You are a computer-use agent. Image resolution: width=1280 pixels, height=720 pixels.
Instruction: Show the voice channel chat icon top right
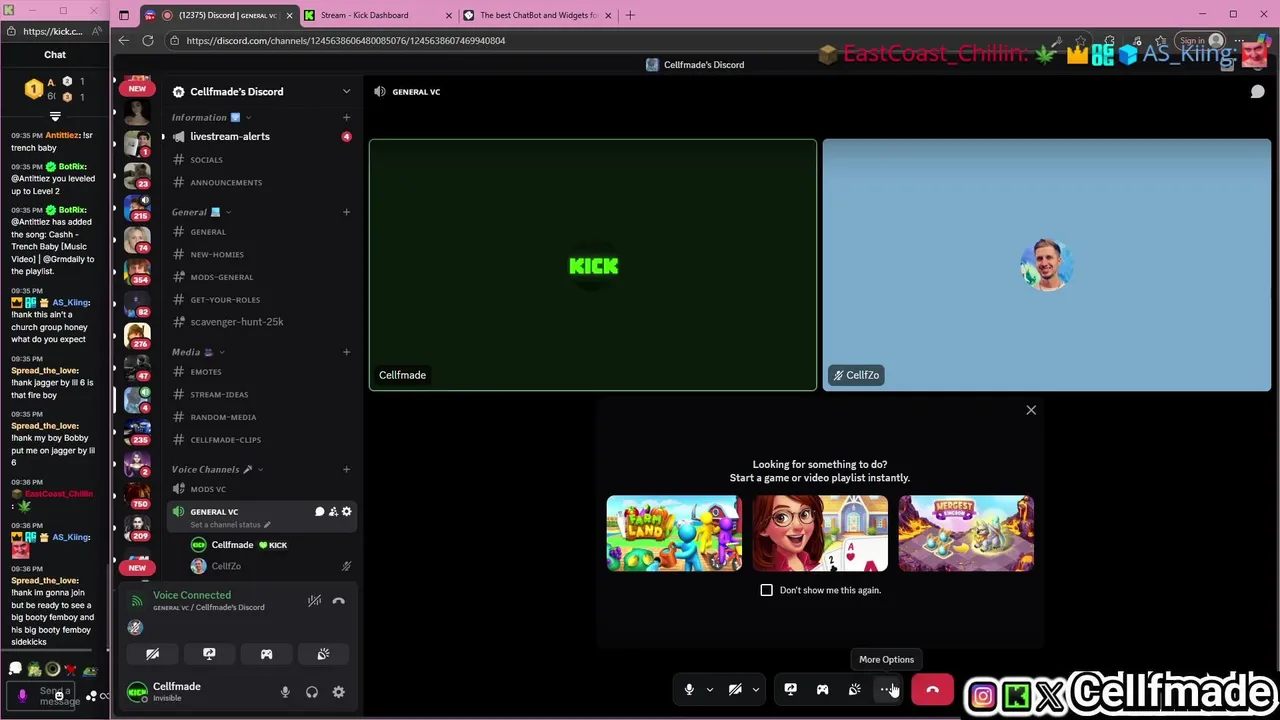click(1257, 92)
